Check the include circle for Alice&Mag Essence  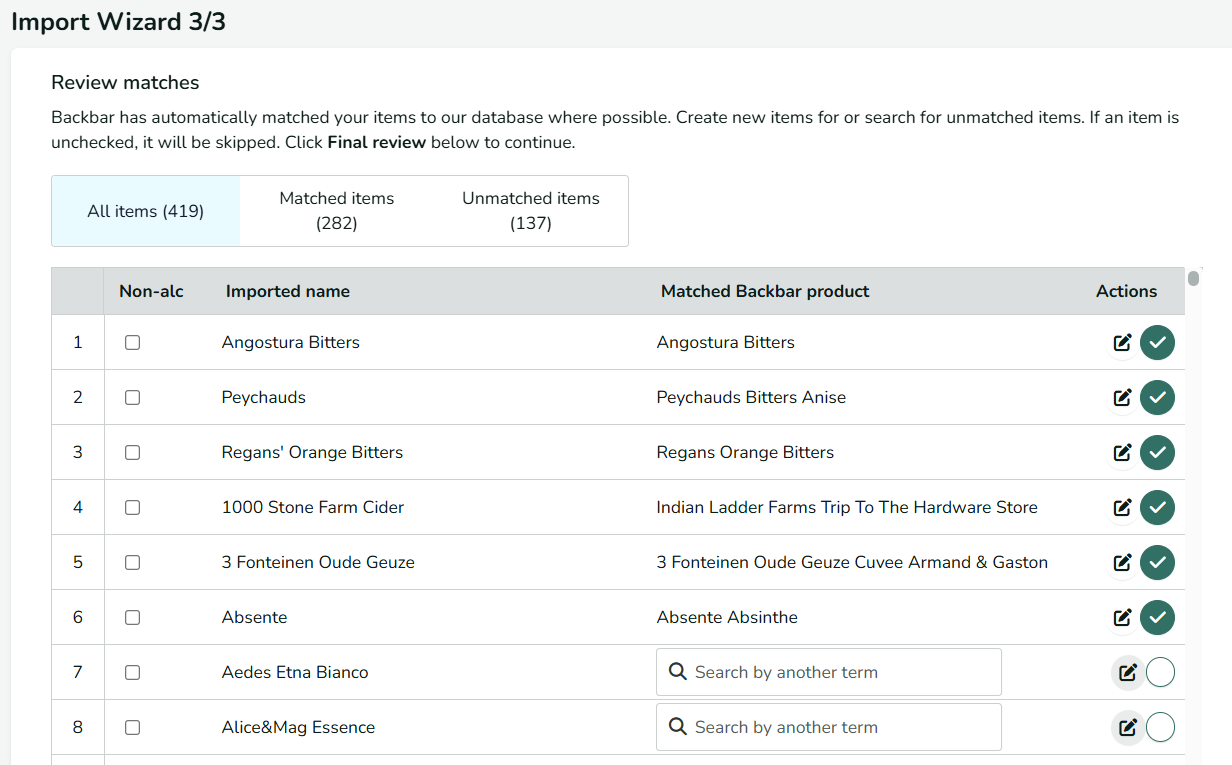pos(1160,728)
